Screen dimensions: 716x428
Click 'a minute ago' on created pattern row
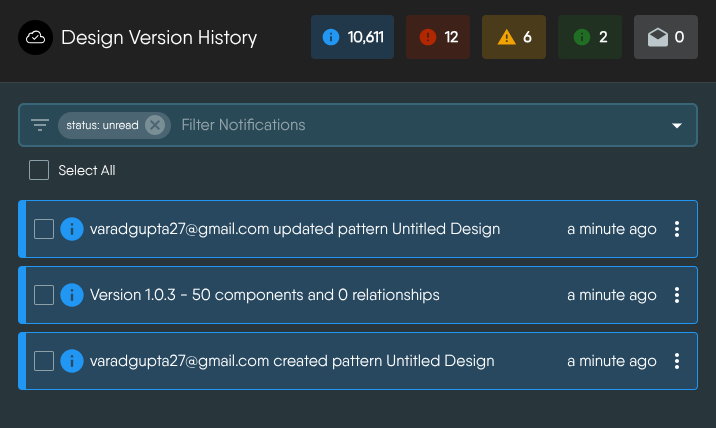pyautogui.click(x=612, y=361)
